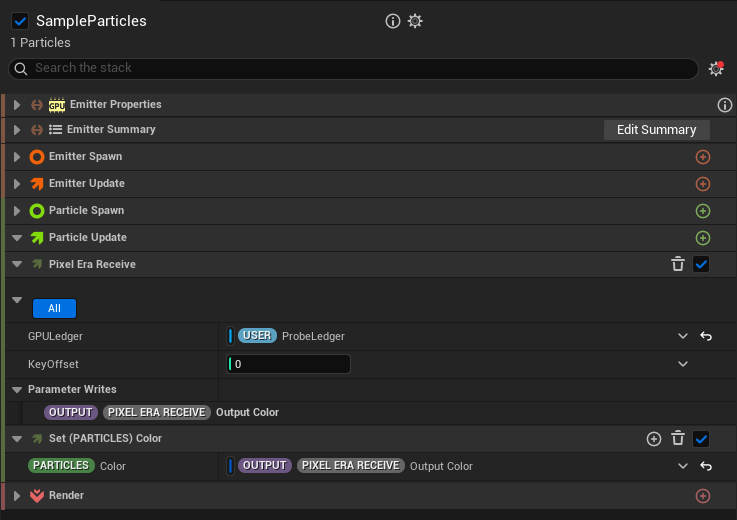Click the KeyOffset value field

click(288, 364)
